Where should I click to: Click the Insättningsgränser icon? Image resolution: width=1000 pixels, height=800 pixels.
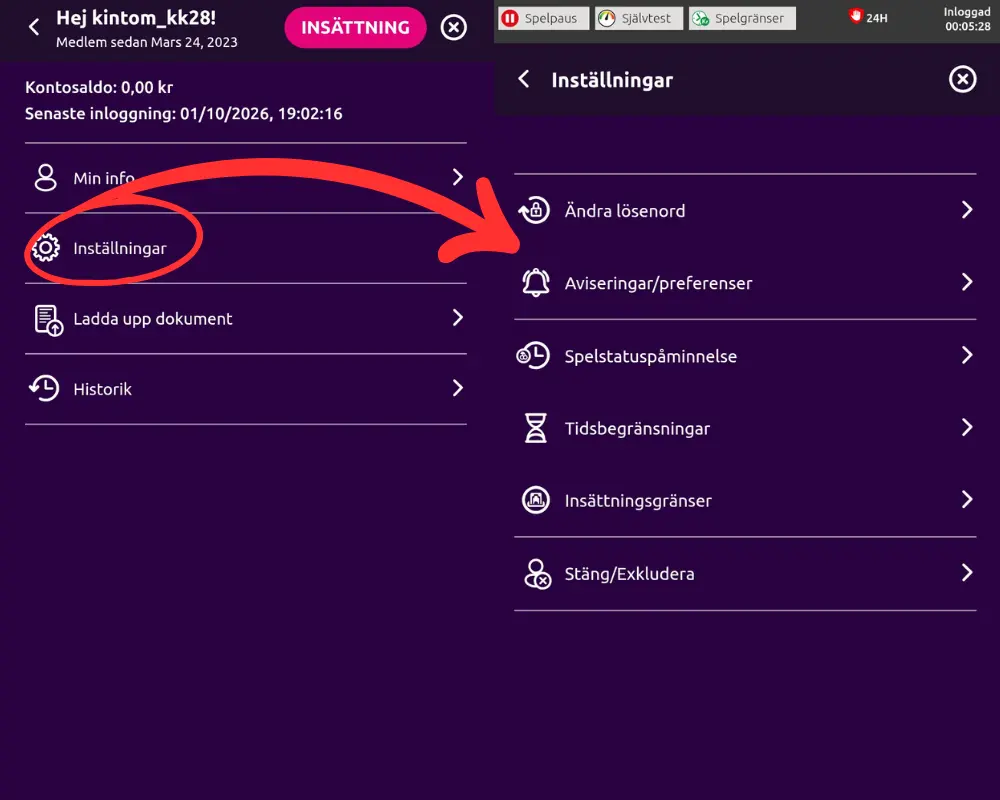[x=536, y=500]
